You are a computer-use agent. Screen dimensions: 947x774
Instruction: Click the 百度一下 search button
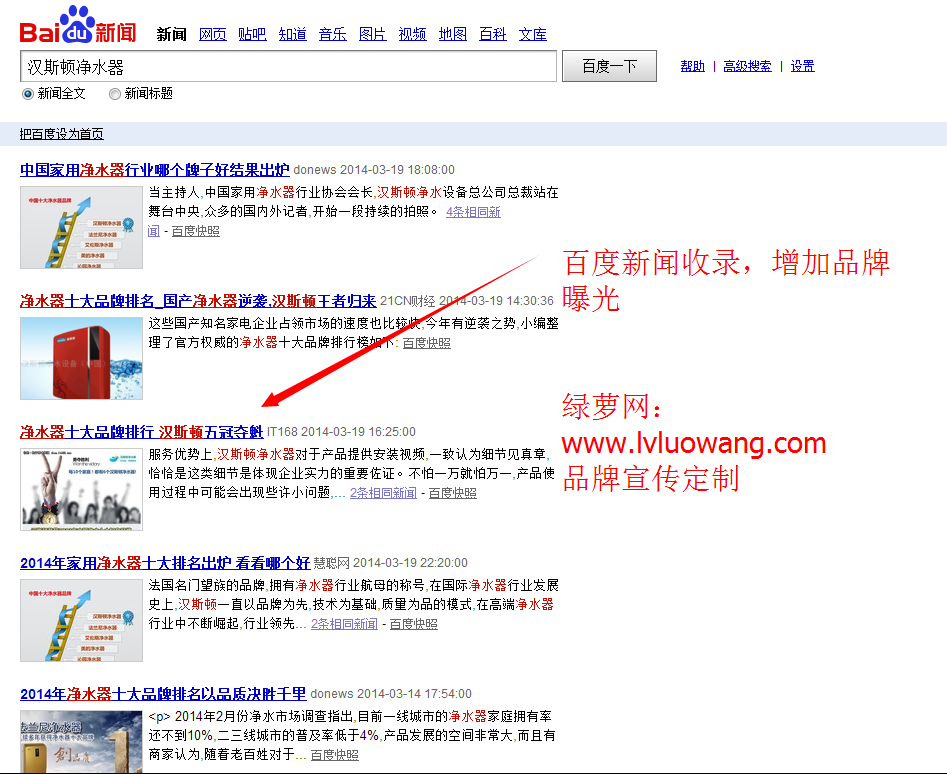tap(609, 66)
